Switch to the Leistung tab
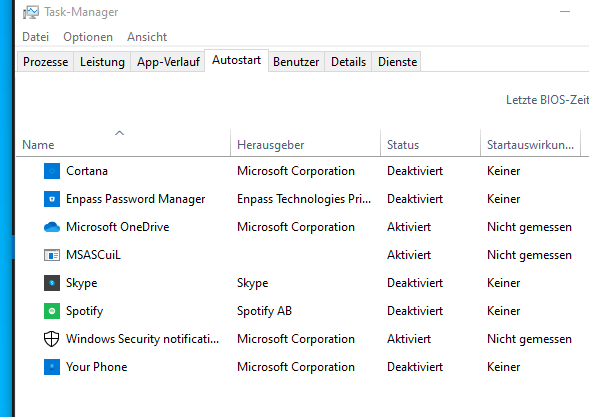Viewport: 589px width, 417px height. [x=102, y=62]
